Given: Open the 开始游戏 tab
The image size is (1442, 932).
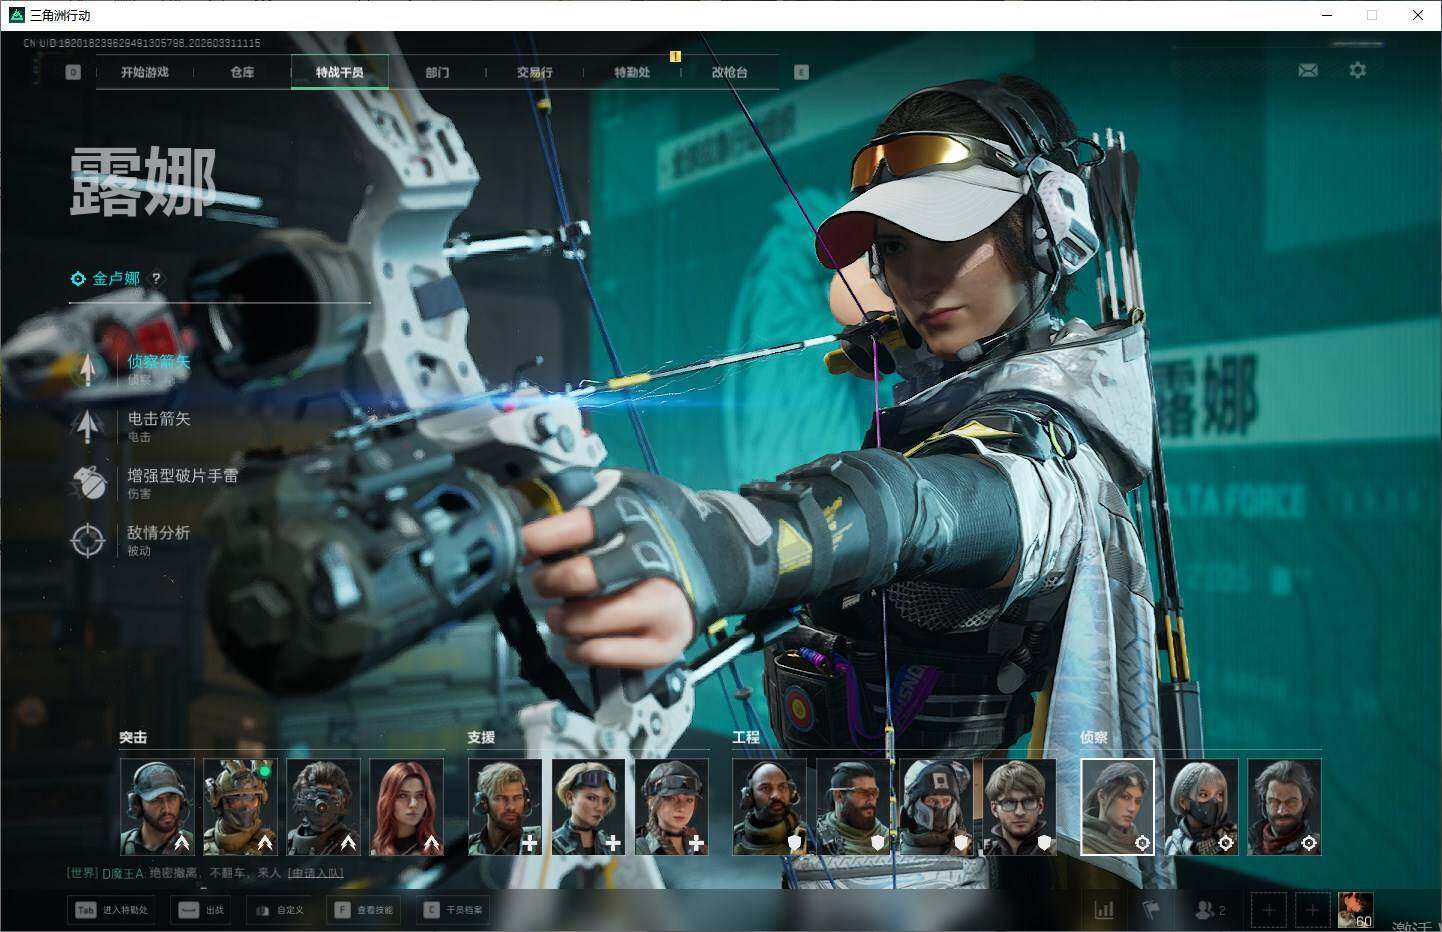Looking at the screenshot, I should pos(145,72).
